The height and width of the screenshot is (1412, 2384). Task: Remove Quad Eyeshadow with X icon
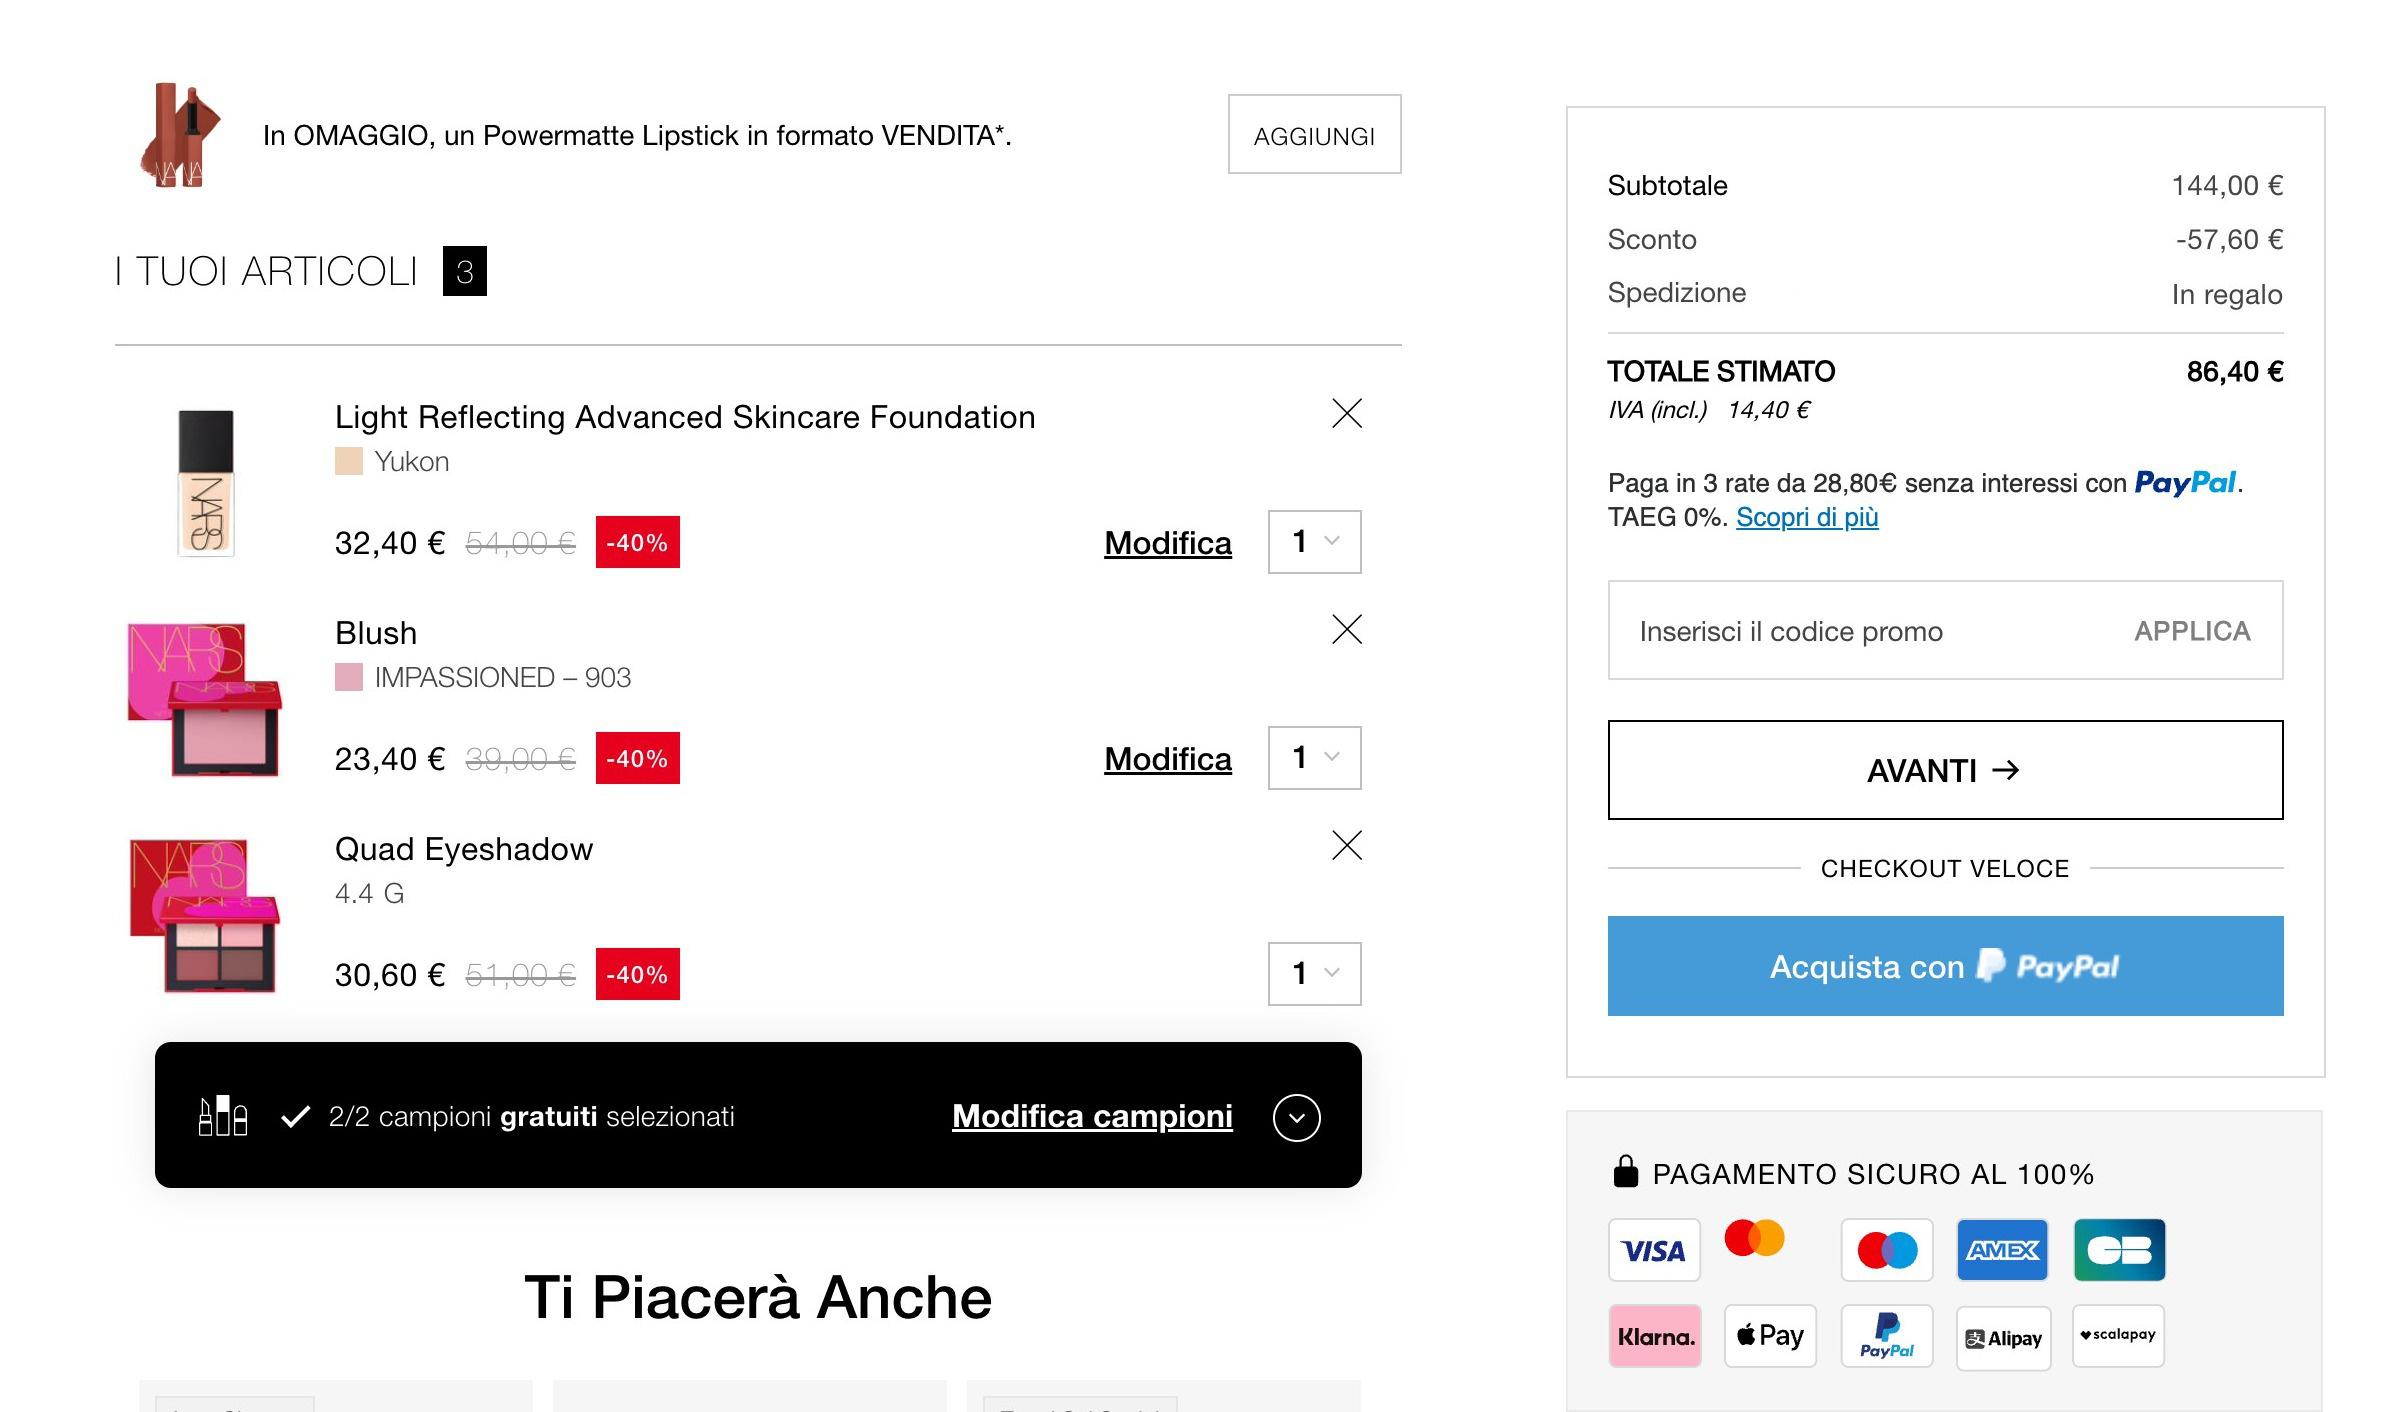tap(1347, 845)
